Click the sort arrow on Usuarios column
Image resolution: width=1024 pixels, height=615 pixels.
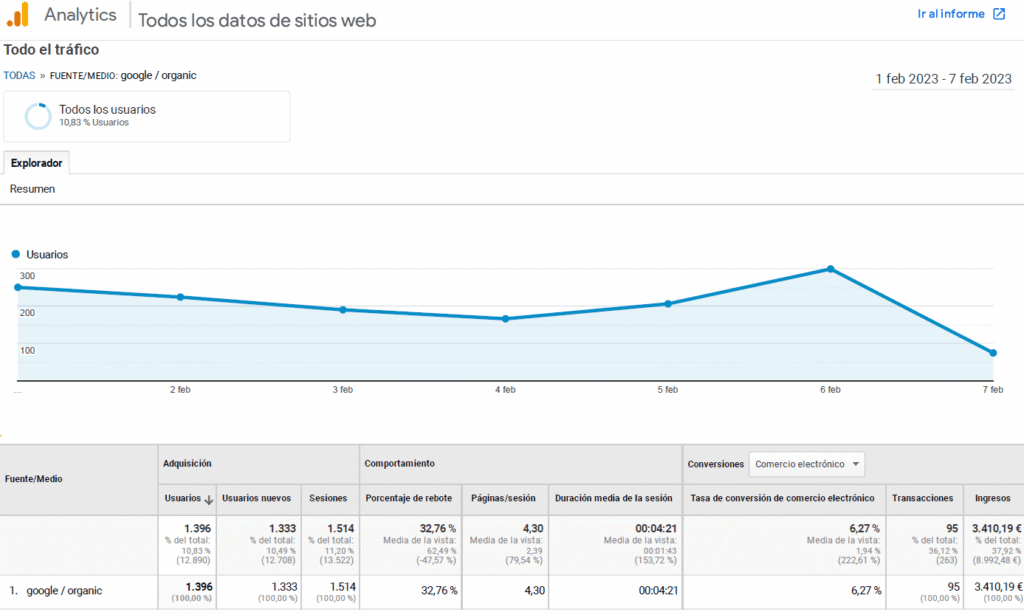coord(209,498)
